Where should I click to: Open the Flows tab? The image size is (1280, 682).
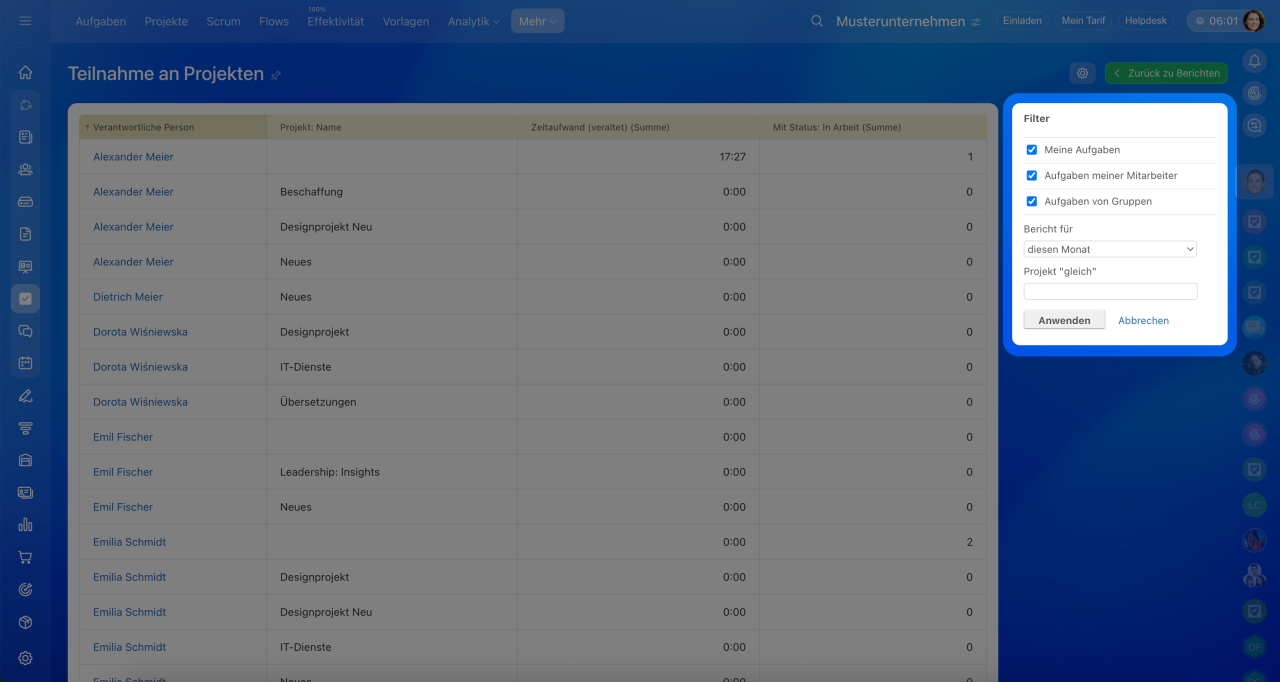coord(274,21)
